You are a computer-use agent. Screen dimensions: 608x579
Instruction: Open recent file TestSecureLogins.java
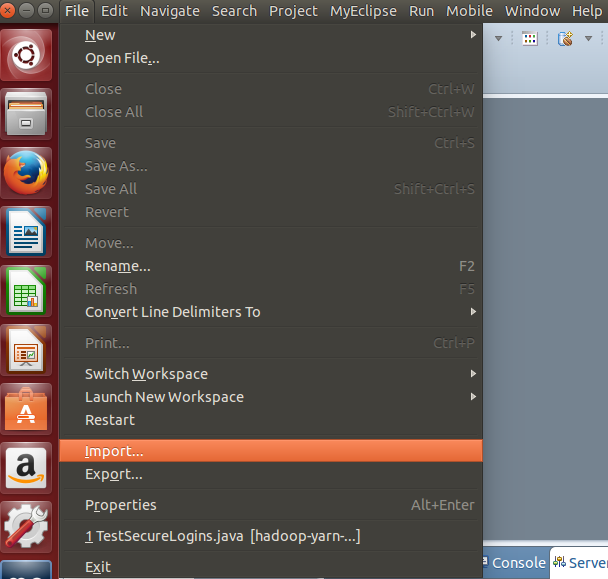tap(222, 536)
